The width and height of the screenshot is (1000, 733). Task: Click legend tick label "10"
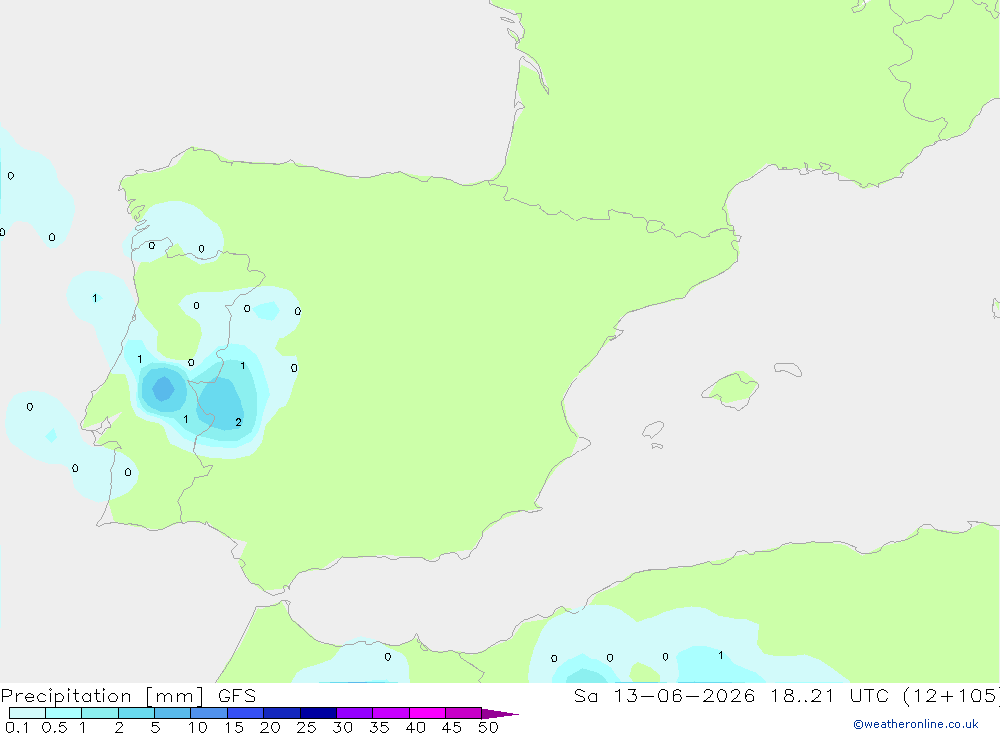coord(198,727)
